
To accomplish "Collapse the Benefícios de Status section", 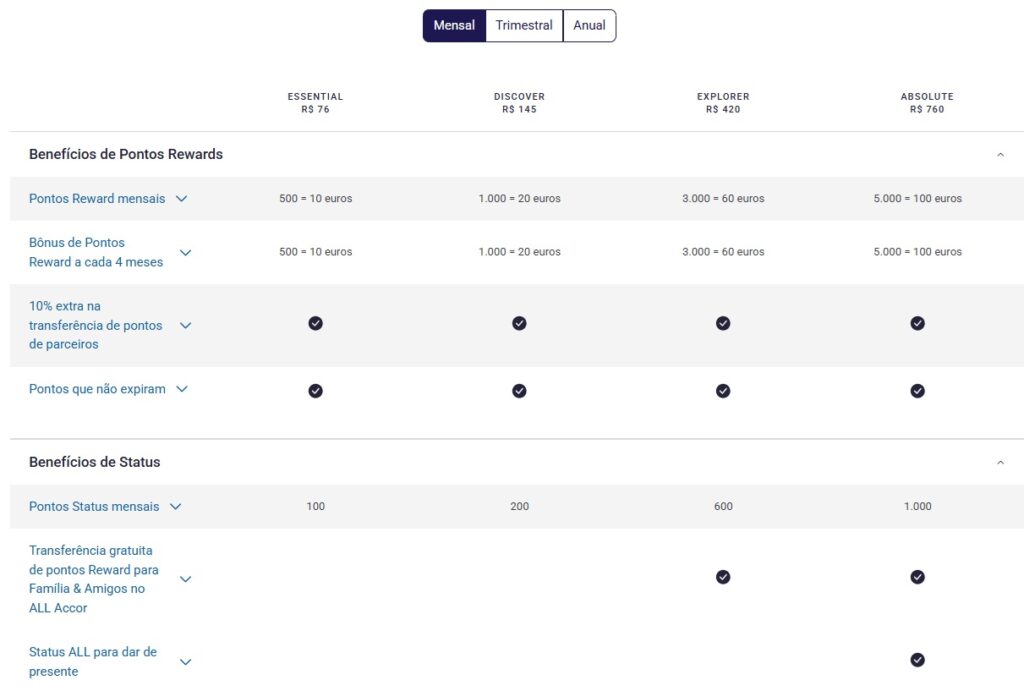I will 1000,462.
